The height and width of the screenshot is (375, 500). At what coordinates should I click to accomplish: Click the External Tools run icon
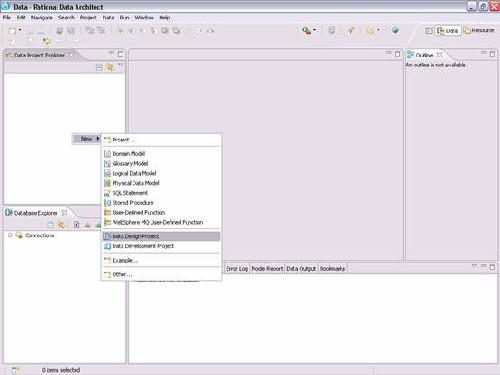pyautogui.click(x=306, y=31)
